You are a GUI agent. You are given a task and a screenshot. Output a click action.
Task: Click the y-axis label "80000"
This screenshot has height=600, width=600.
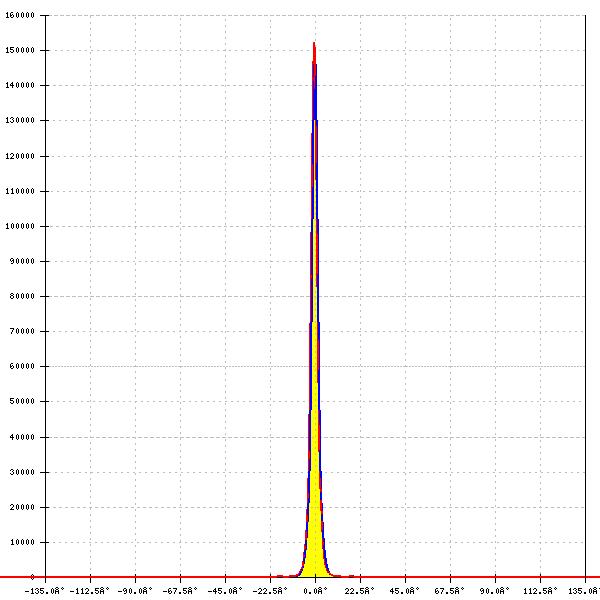tap(22, 296)
